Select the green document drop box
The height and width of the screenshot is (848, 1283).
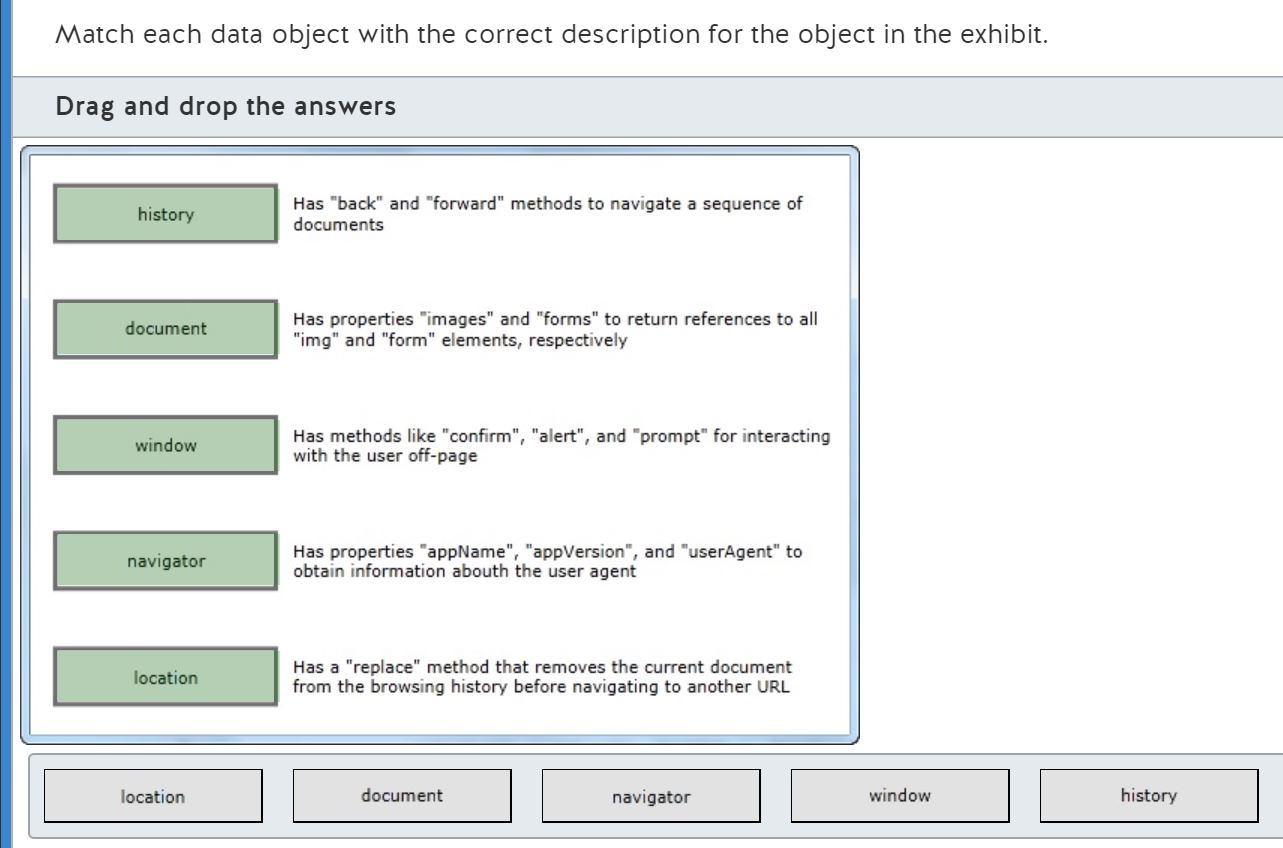click(165, 329)
